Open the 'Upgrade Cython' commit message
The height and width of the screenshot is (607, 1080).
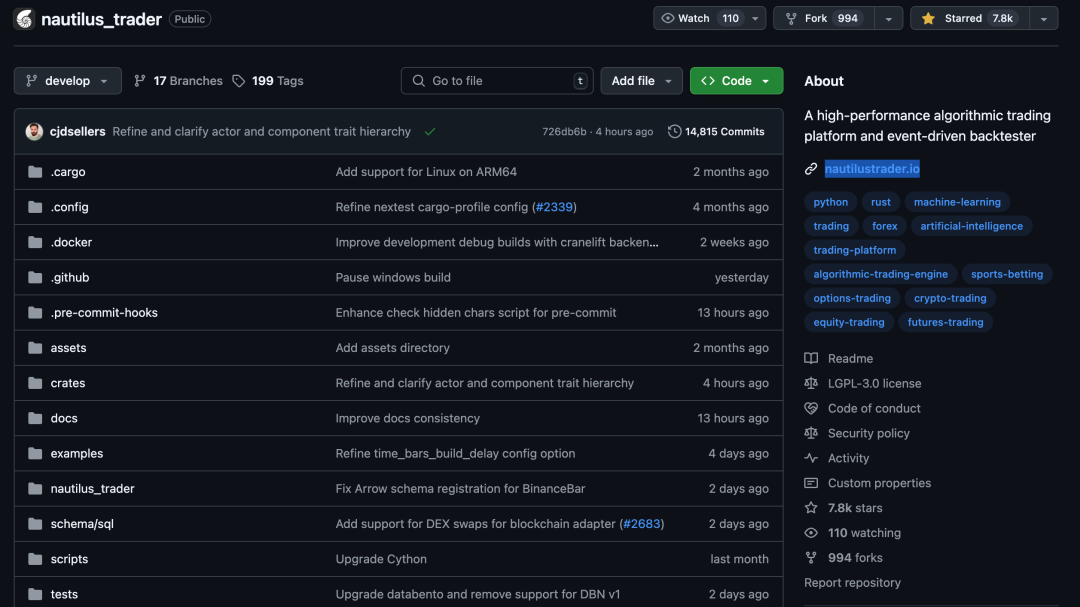pos(381,559)
